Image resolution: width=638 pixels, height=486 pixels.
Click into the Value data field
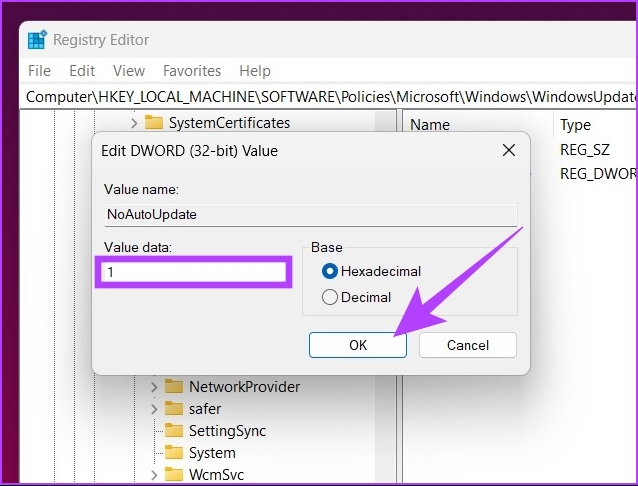(194, 271)
